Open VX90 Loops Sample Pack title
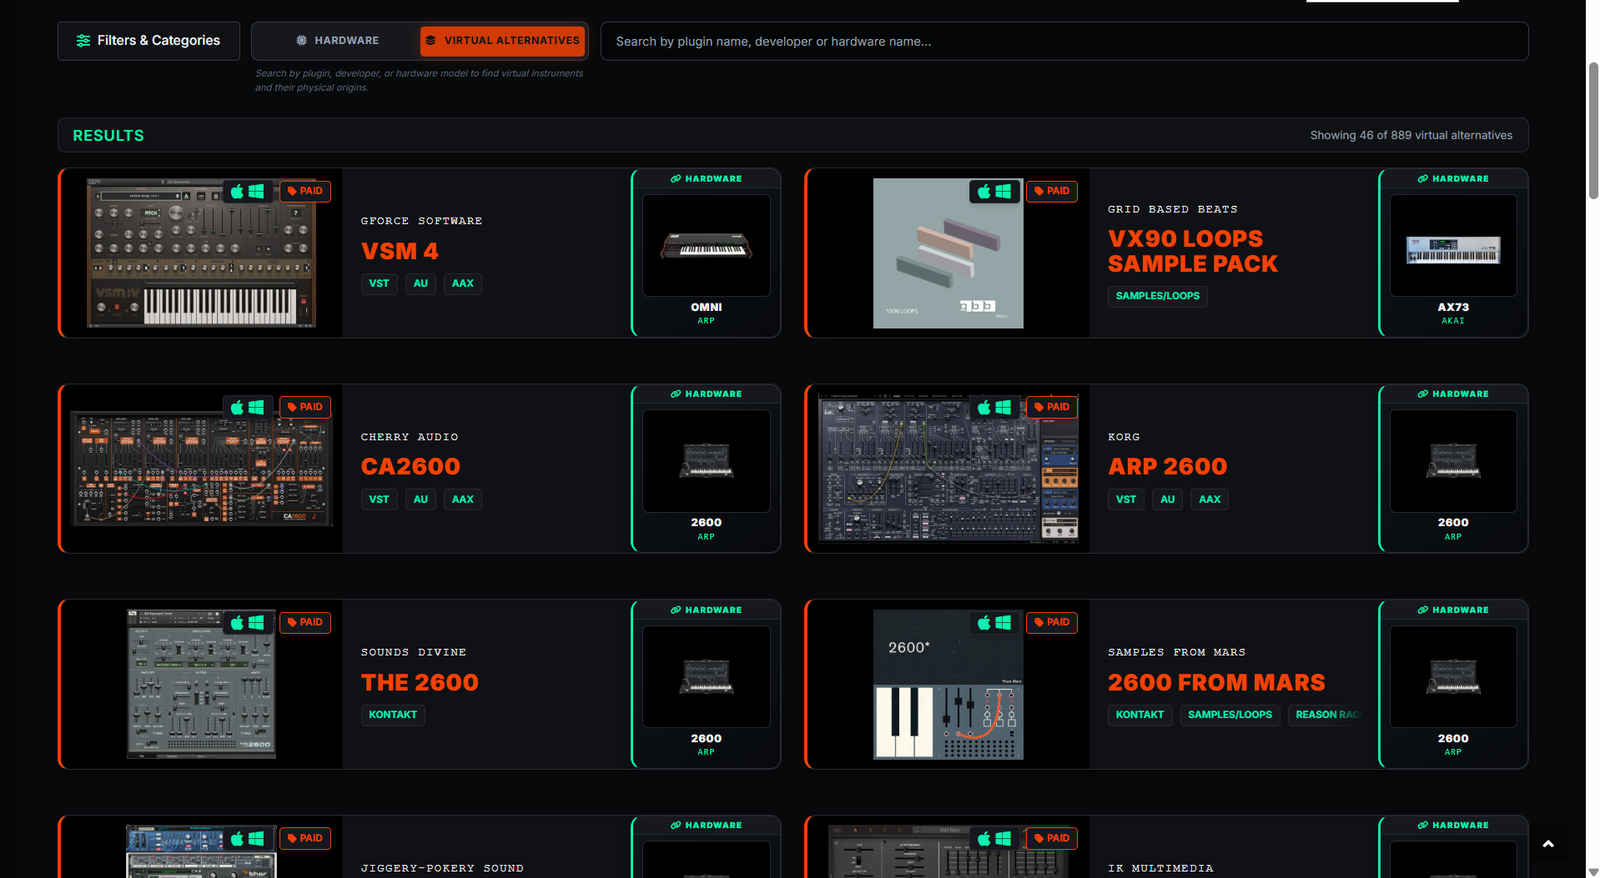 click(x=1193, y=251)
